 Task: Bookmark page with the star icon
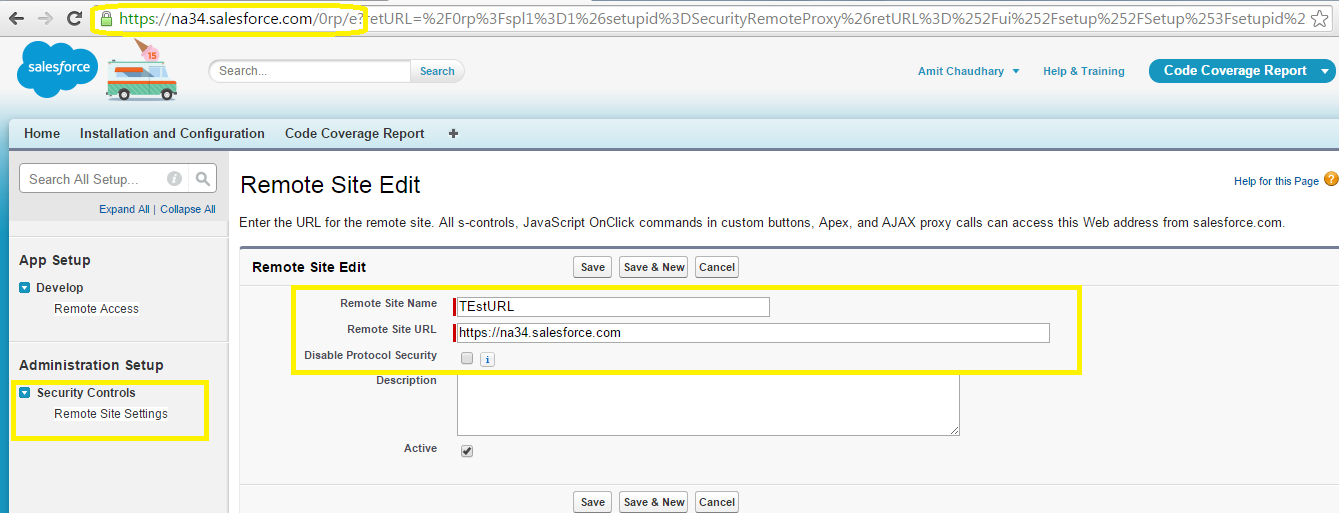tap(1322, 18)
